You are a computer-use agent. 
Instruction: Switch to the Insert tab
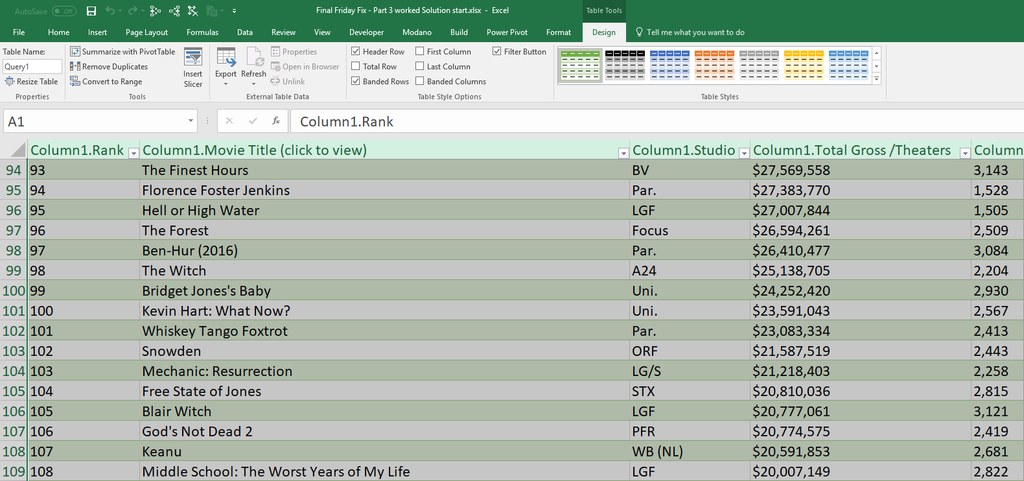point(97,32)
